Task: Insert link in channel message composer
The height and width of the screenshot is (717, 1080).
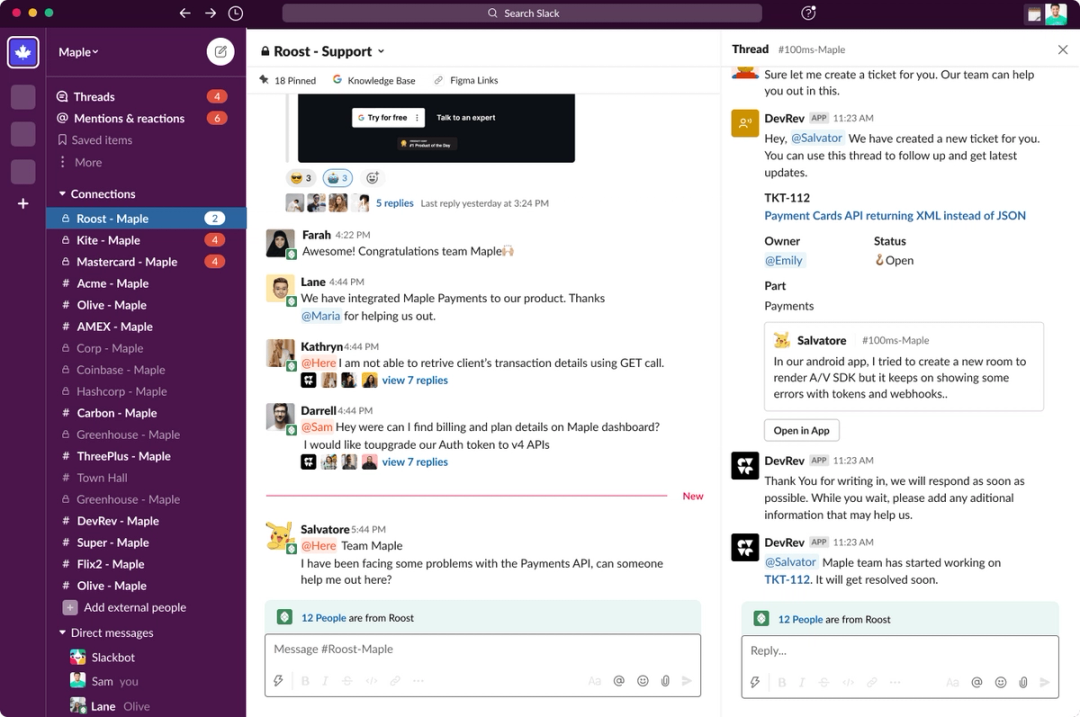Action: 395,680
